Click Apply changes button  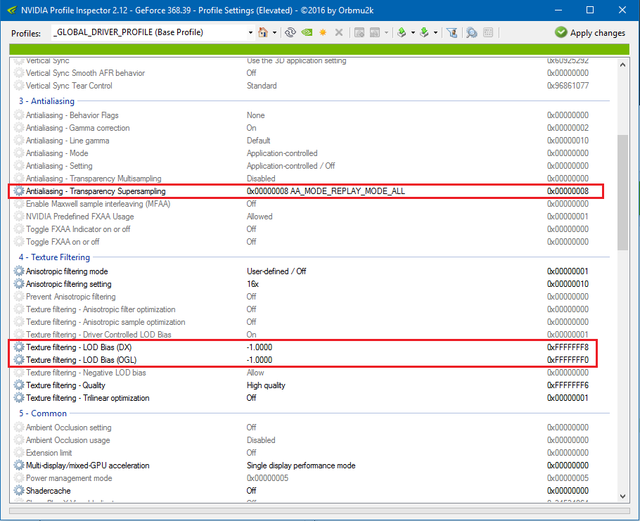click(x=590, y=33)
